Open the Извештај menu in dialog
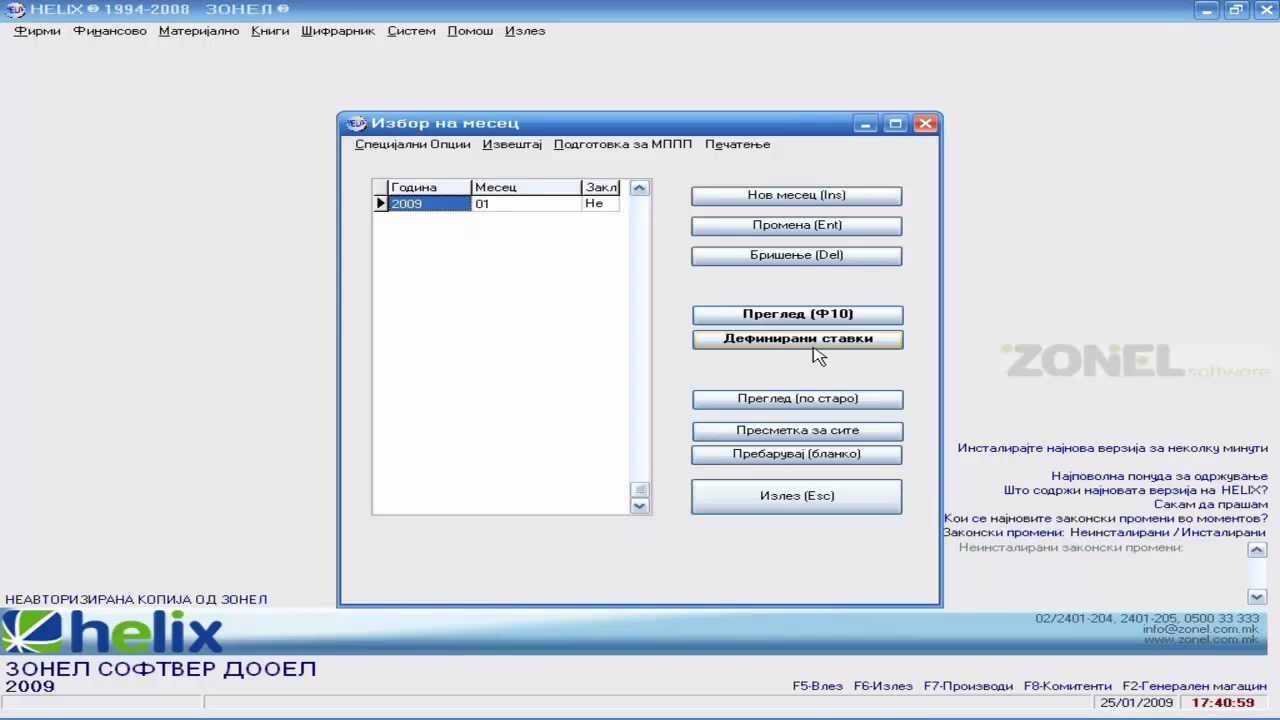Screen dimensions: 1280x720 pyautogui.click(x=512, y=144)
